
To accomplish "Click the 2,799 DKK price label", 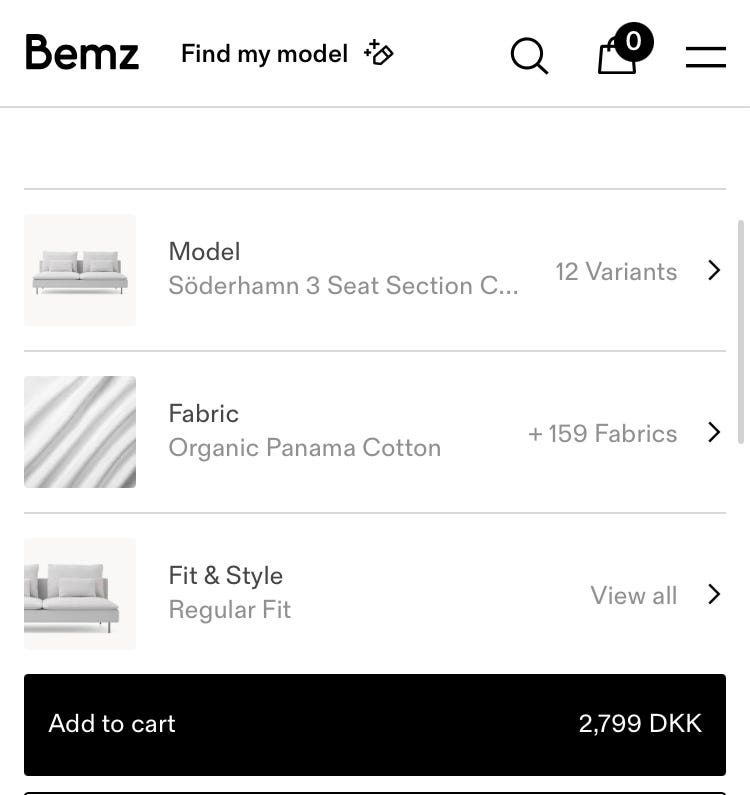I will (640, 724).
